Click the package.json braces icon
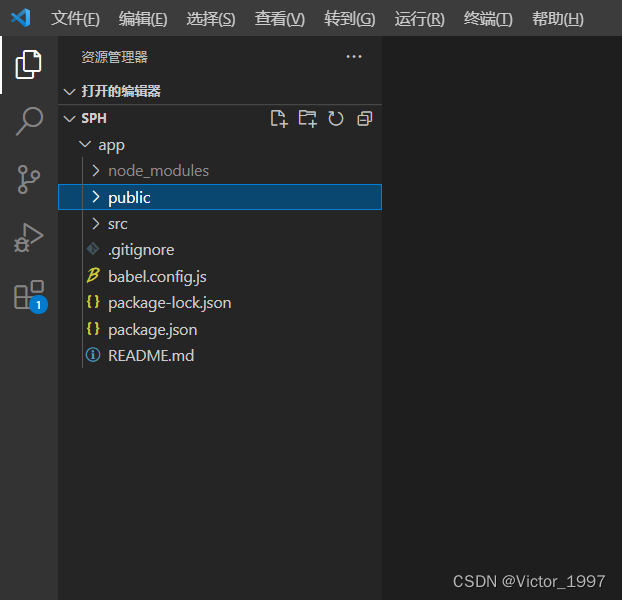 pyautogui.click(x=93, y=329)
